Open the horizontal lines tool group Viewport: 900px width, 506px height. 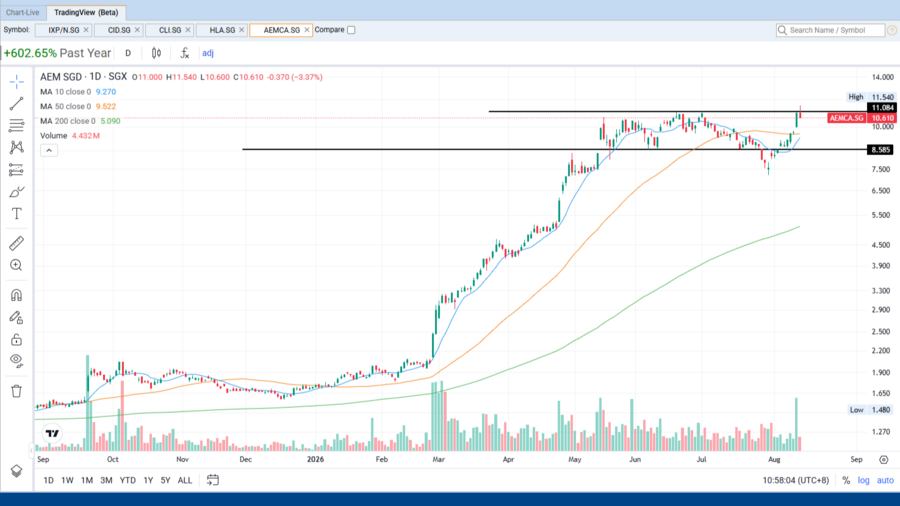pos(17,126)
